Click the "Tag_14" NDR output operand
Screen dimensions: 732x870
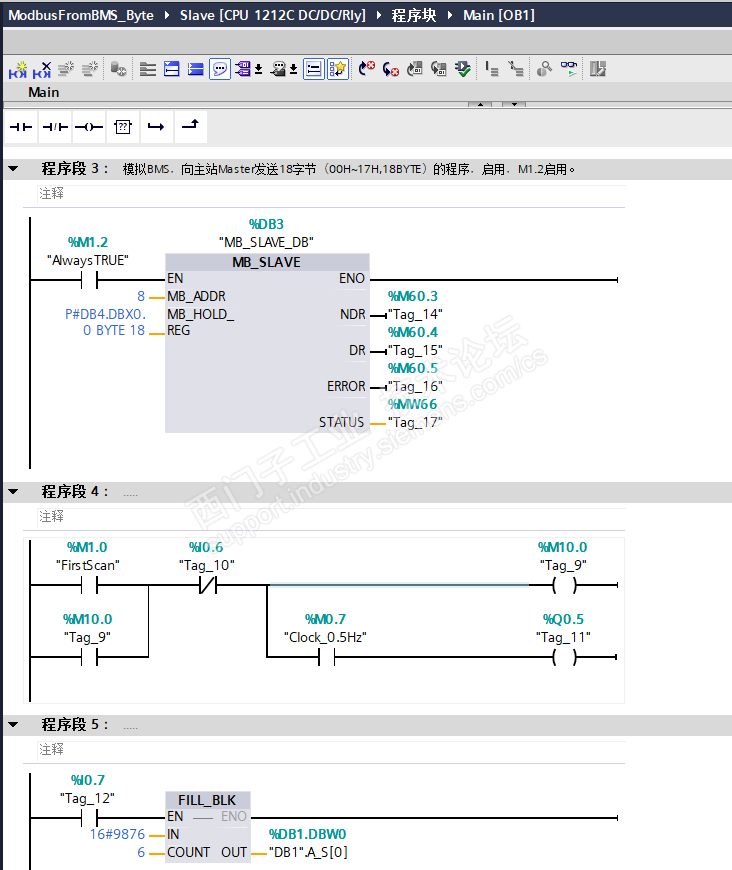point(415,315)
